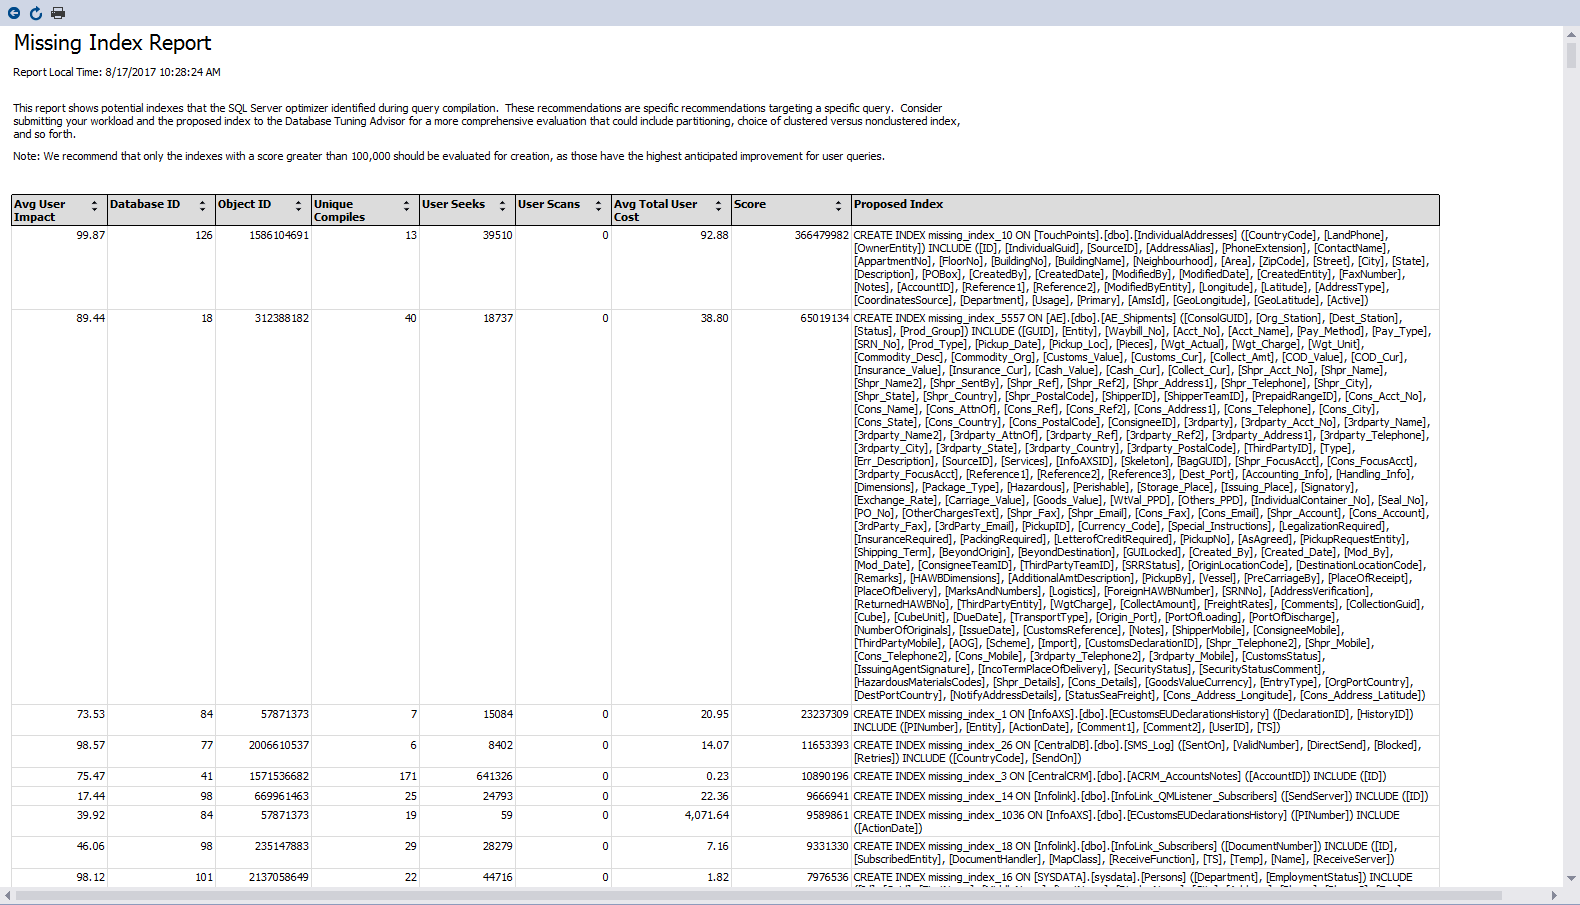Select Avg User Impact value 39.92

coord(91,815)
